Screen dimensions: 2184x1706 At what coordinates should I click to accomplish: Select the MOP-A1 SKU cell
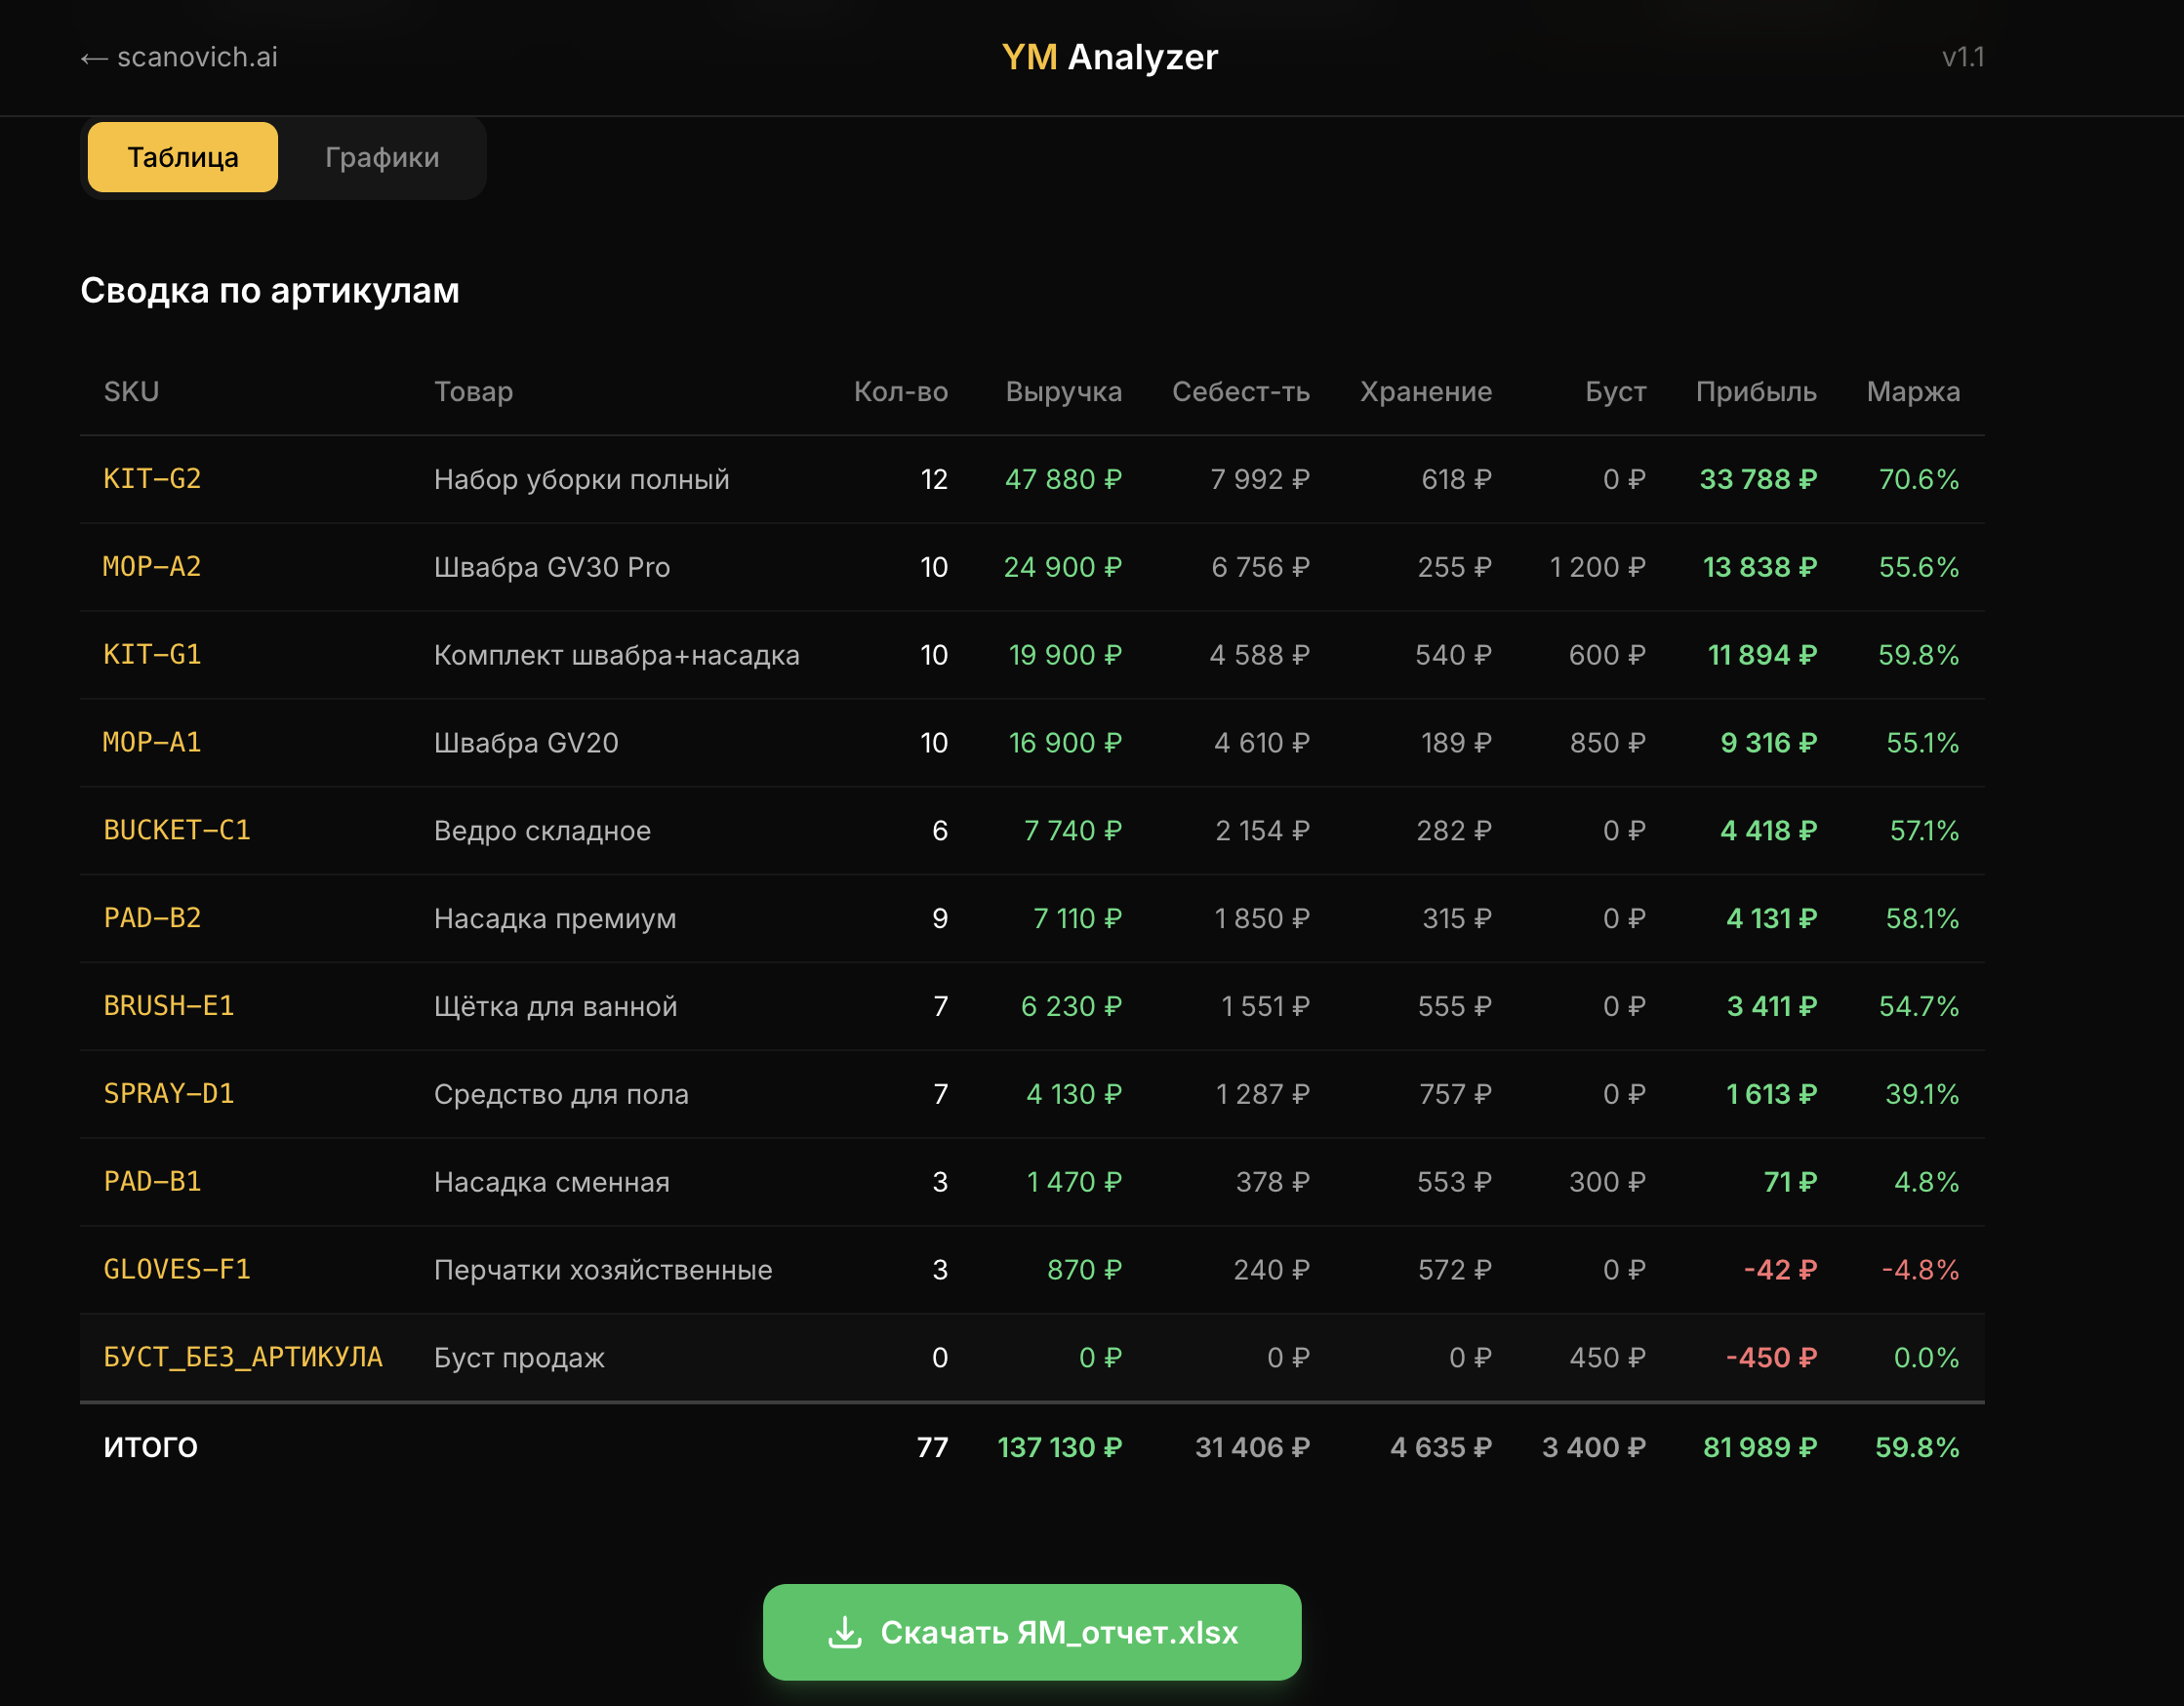coord(152,743)
